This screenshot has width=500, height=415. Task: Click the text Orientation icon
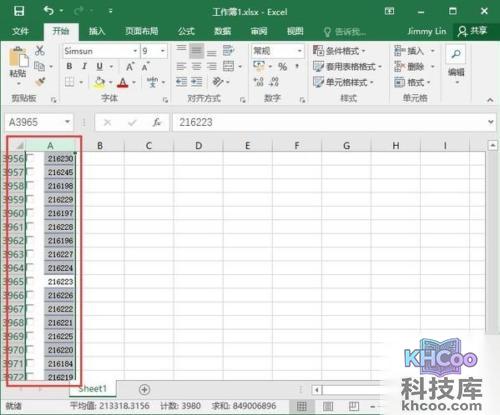point(218,82)
